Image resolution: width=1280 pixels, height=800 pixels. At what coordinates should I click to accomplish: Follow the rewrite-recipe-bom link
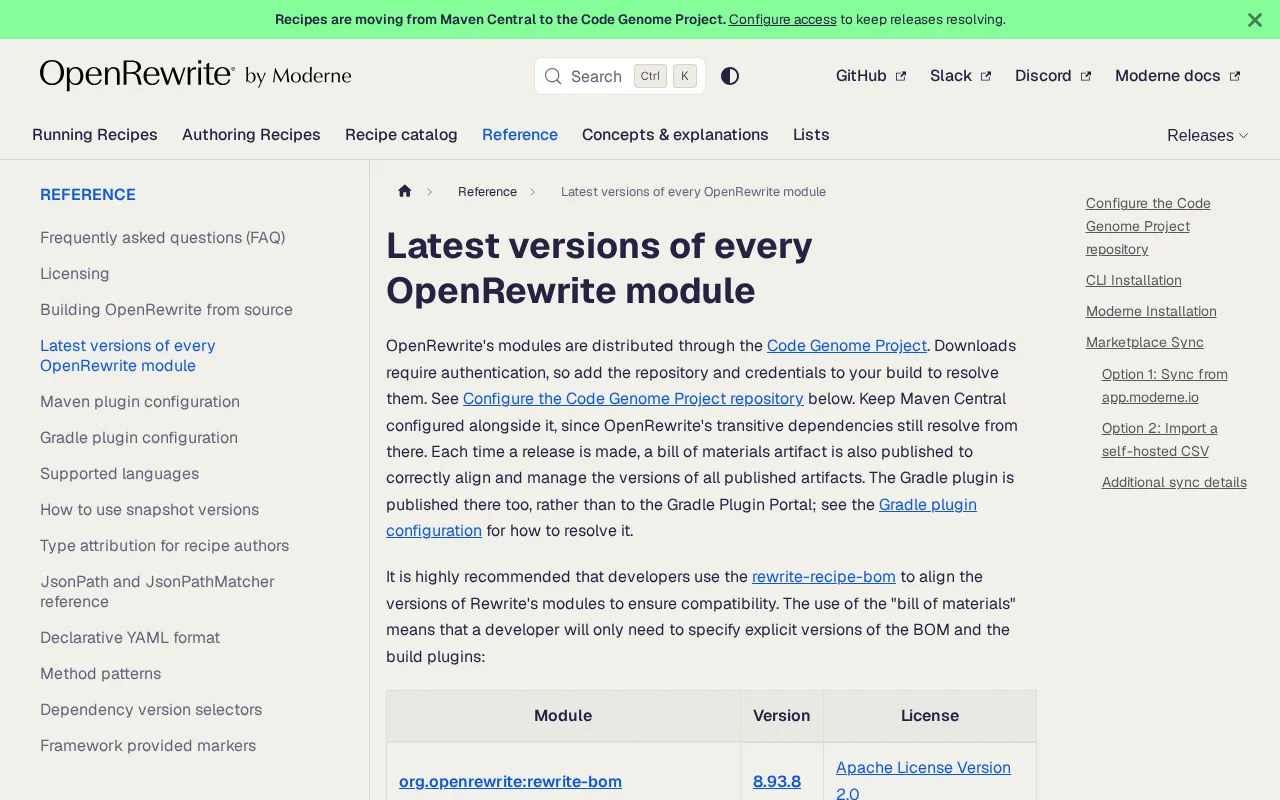click(824, 576)
